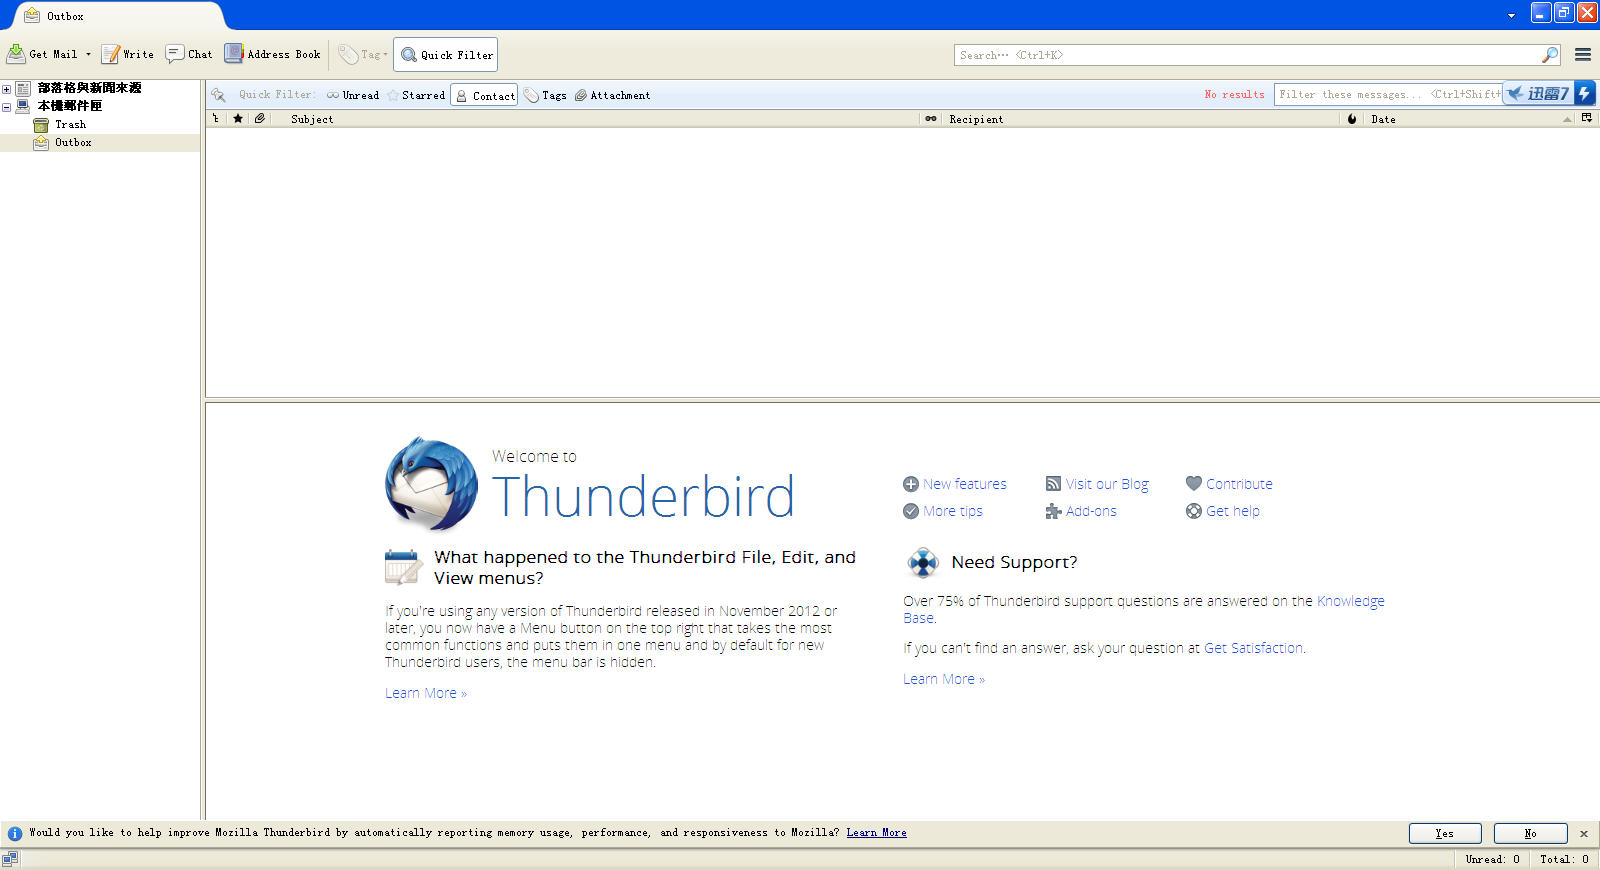
Task: Toggle the Attachment quick filter
Action: click(612, 95)
